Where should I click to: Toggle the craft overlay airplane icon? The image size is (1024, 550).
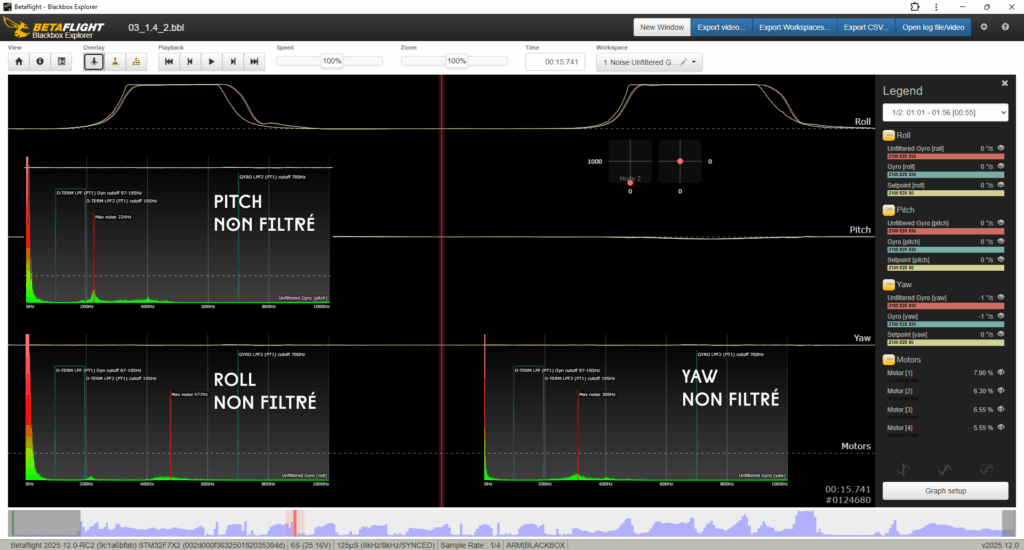tap(93, 62)
